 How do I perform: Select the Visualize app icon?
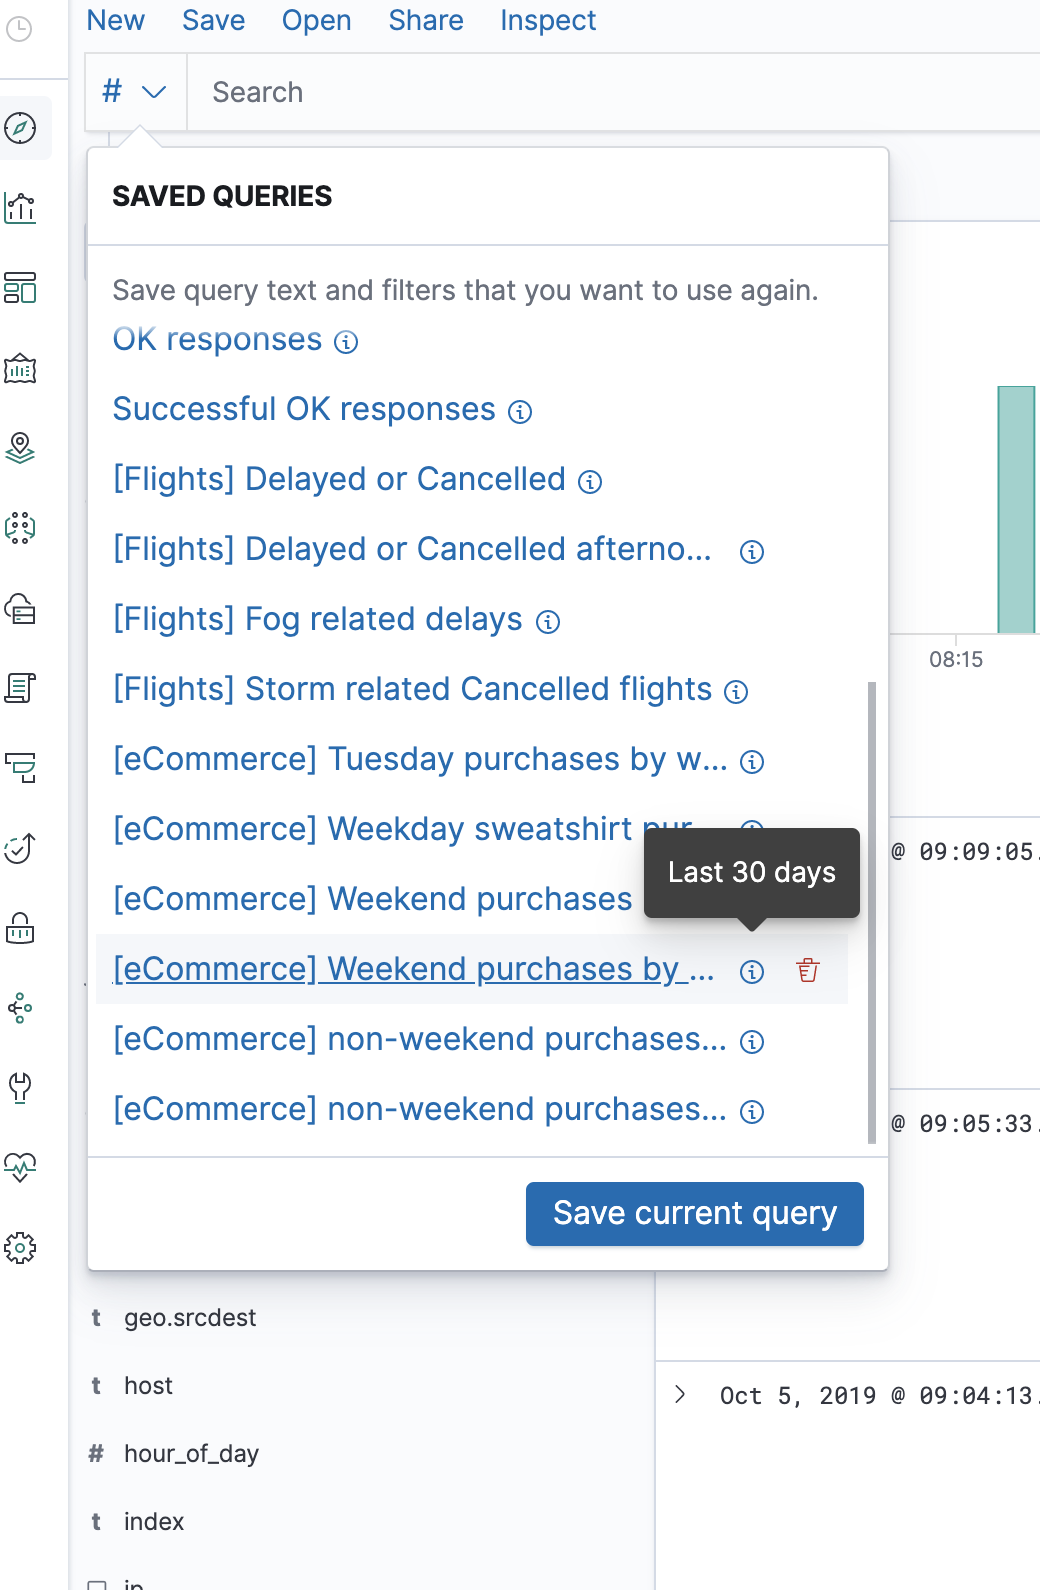coord(20,209)
